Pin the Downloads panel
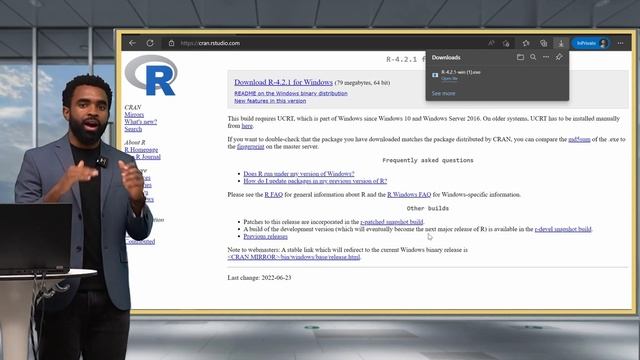This screenshot has width=640, height=360. click(x=559, y=57)
